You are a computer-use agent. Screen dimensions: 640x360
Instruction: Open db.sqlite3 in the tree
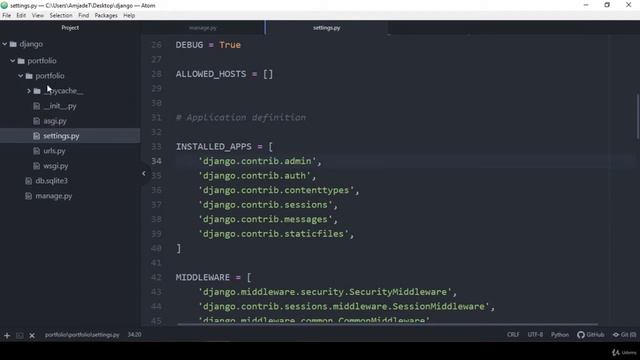(x=51, y=181)
